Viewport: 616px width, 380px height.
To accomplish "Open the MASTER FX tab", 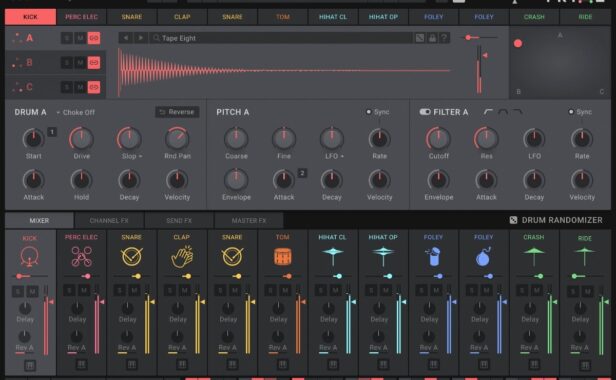I will [249, 220].
